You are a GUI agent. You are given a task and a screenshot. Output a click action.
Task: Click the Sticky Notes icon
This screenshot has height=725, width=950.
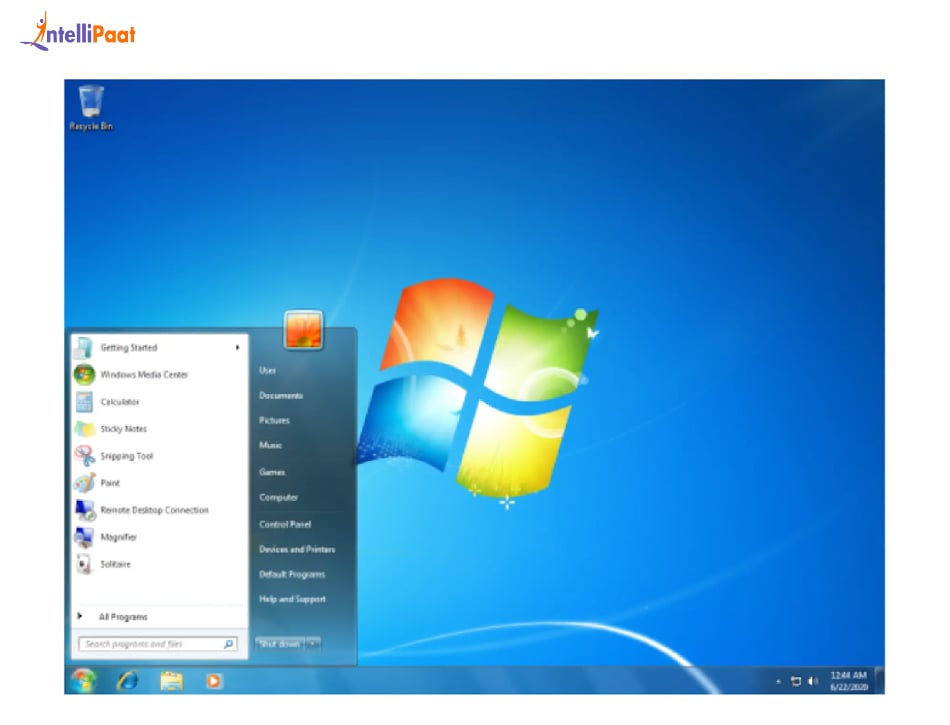tap(84, 429)
